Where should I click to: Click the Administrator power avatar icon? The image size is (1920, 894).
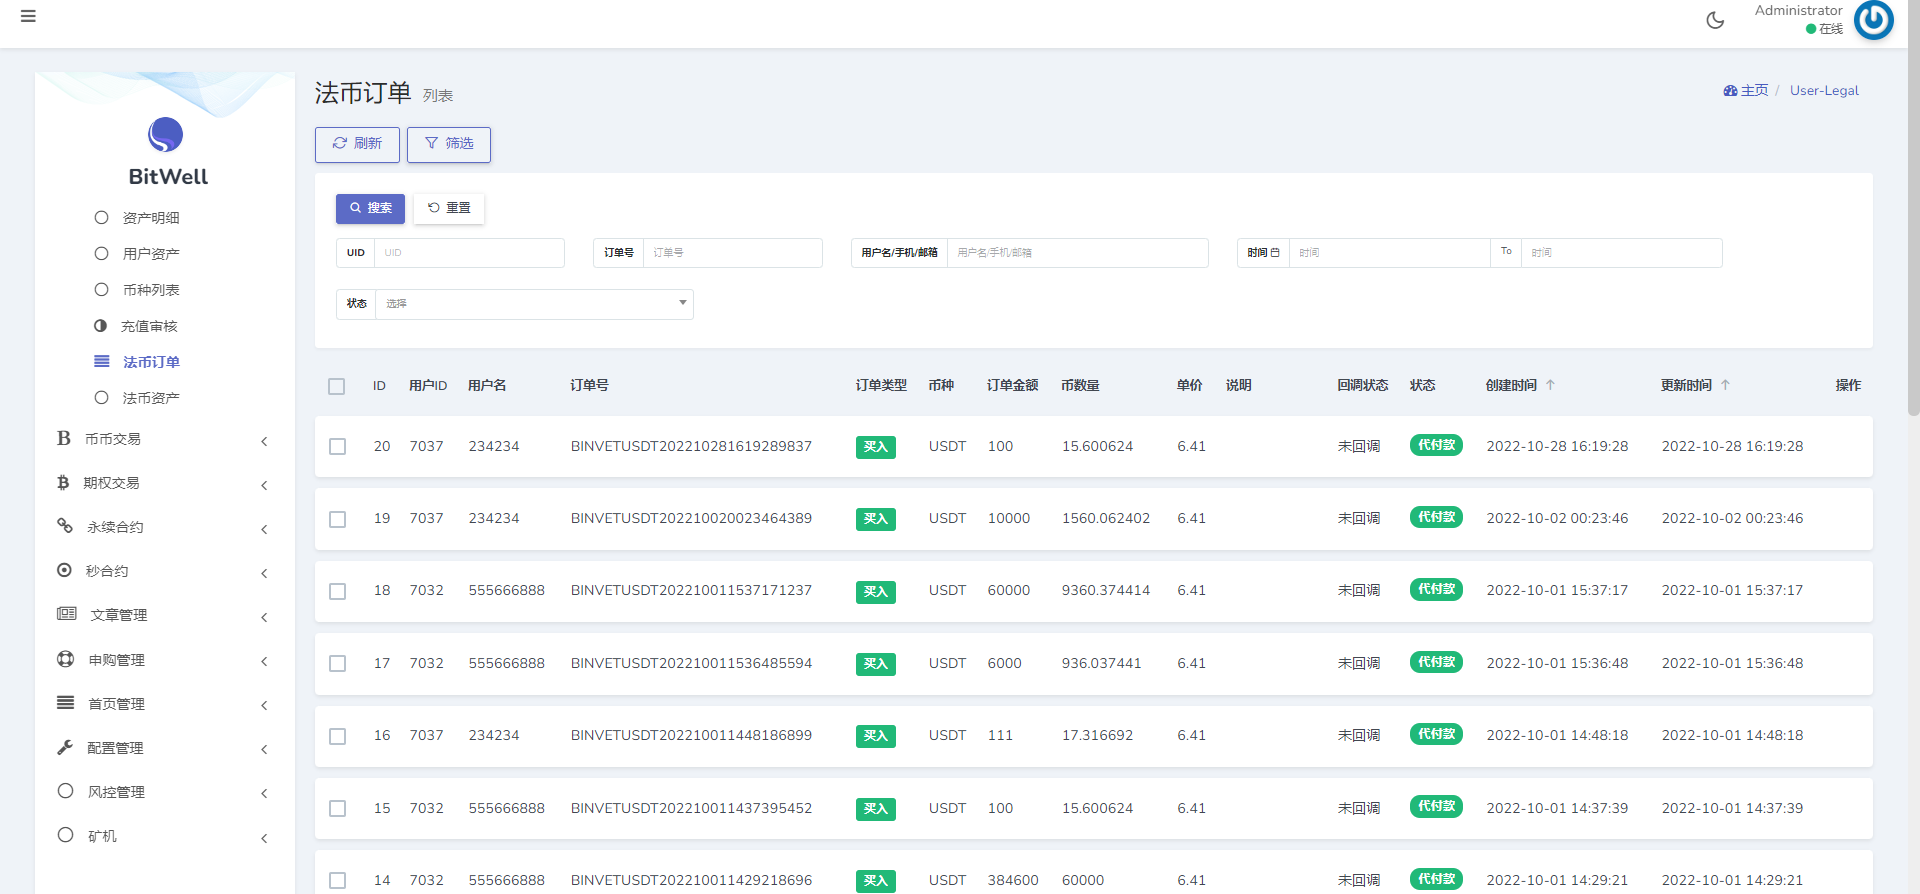[1873, 20]
